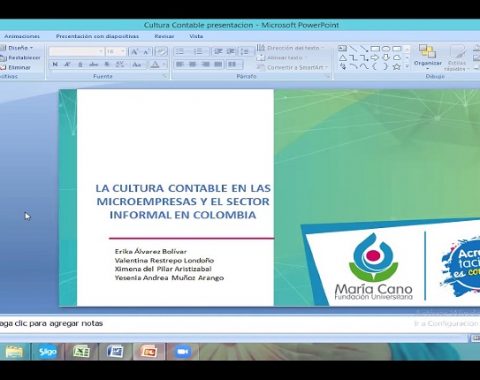
Task: Switch to the Vista tab
Action: pyautogui.click(x=196, y=36)
